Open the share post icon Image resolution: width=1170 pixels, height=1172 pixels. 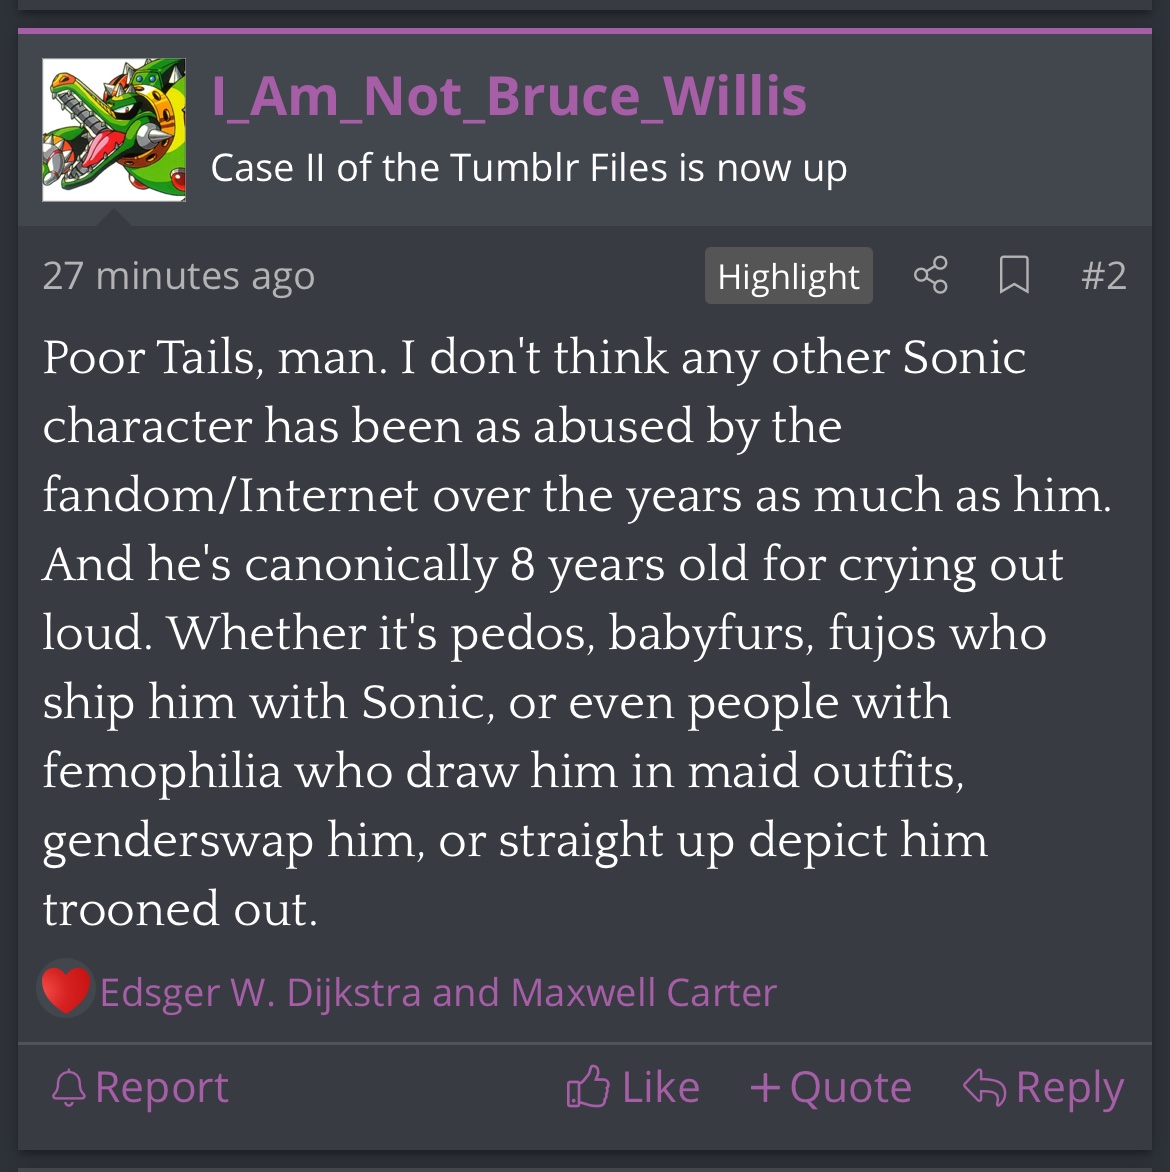[930, 275]
